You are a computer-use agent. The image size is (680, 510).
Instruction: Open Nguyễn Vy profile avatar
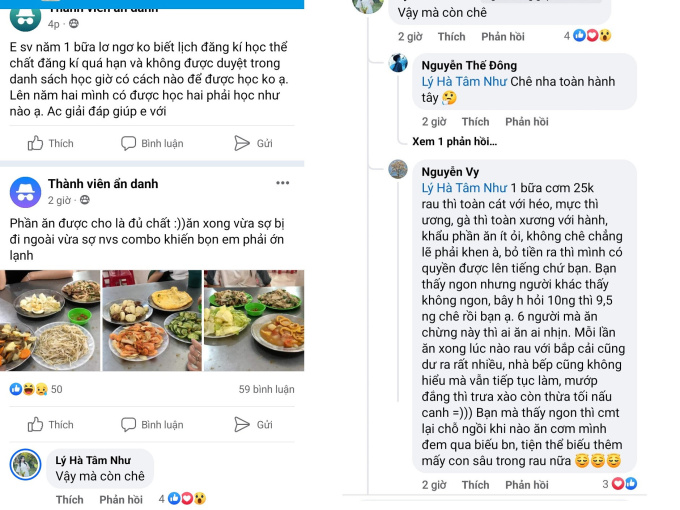398,169
